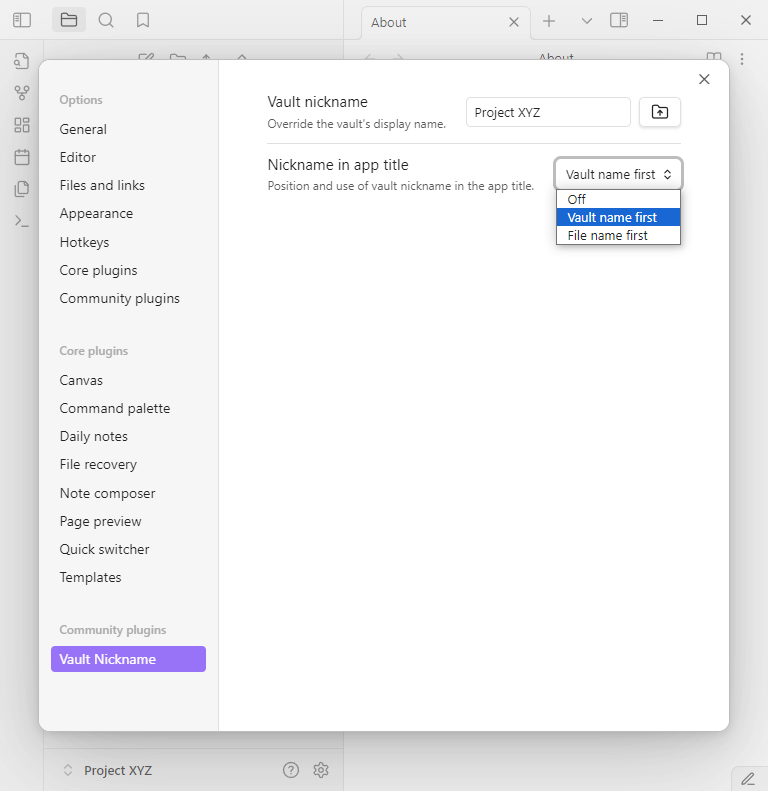This screenshot has height=791, width=768.
Task: Click the templates copy icon in ribbon
Action: tap(22, 189)
